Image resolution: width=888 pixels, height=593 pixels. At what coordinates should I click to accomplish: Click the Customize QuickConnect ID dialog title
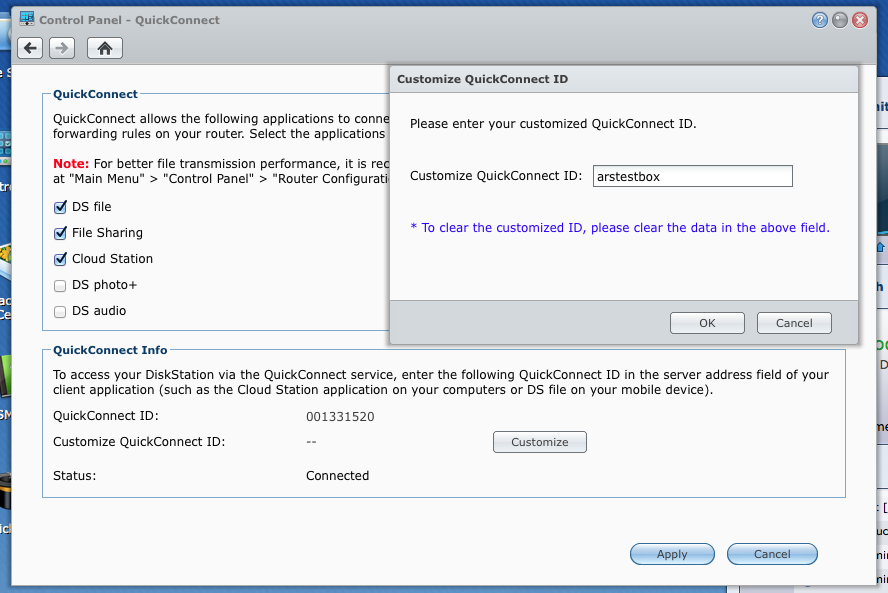click(483, 79)
